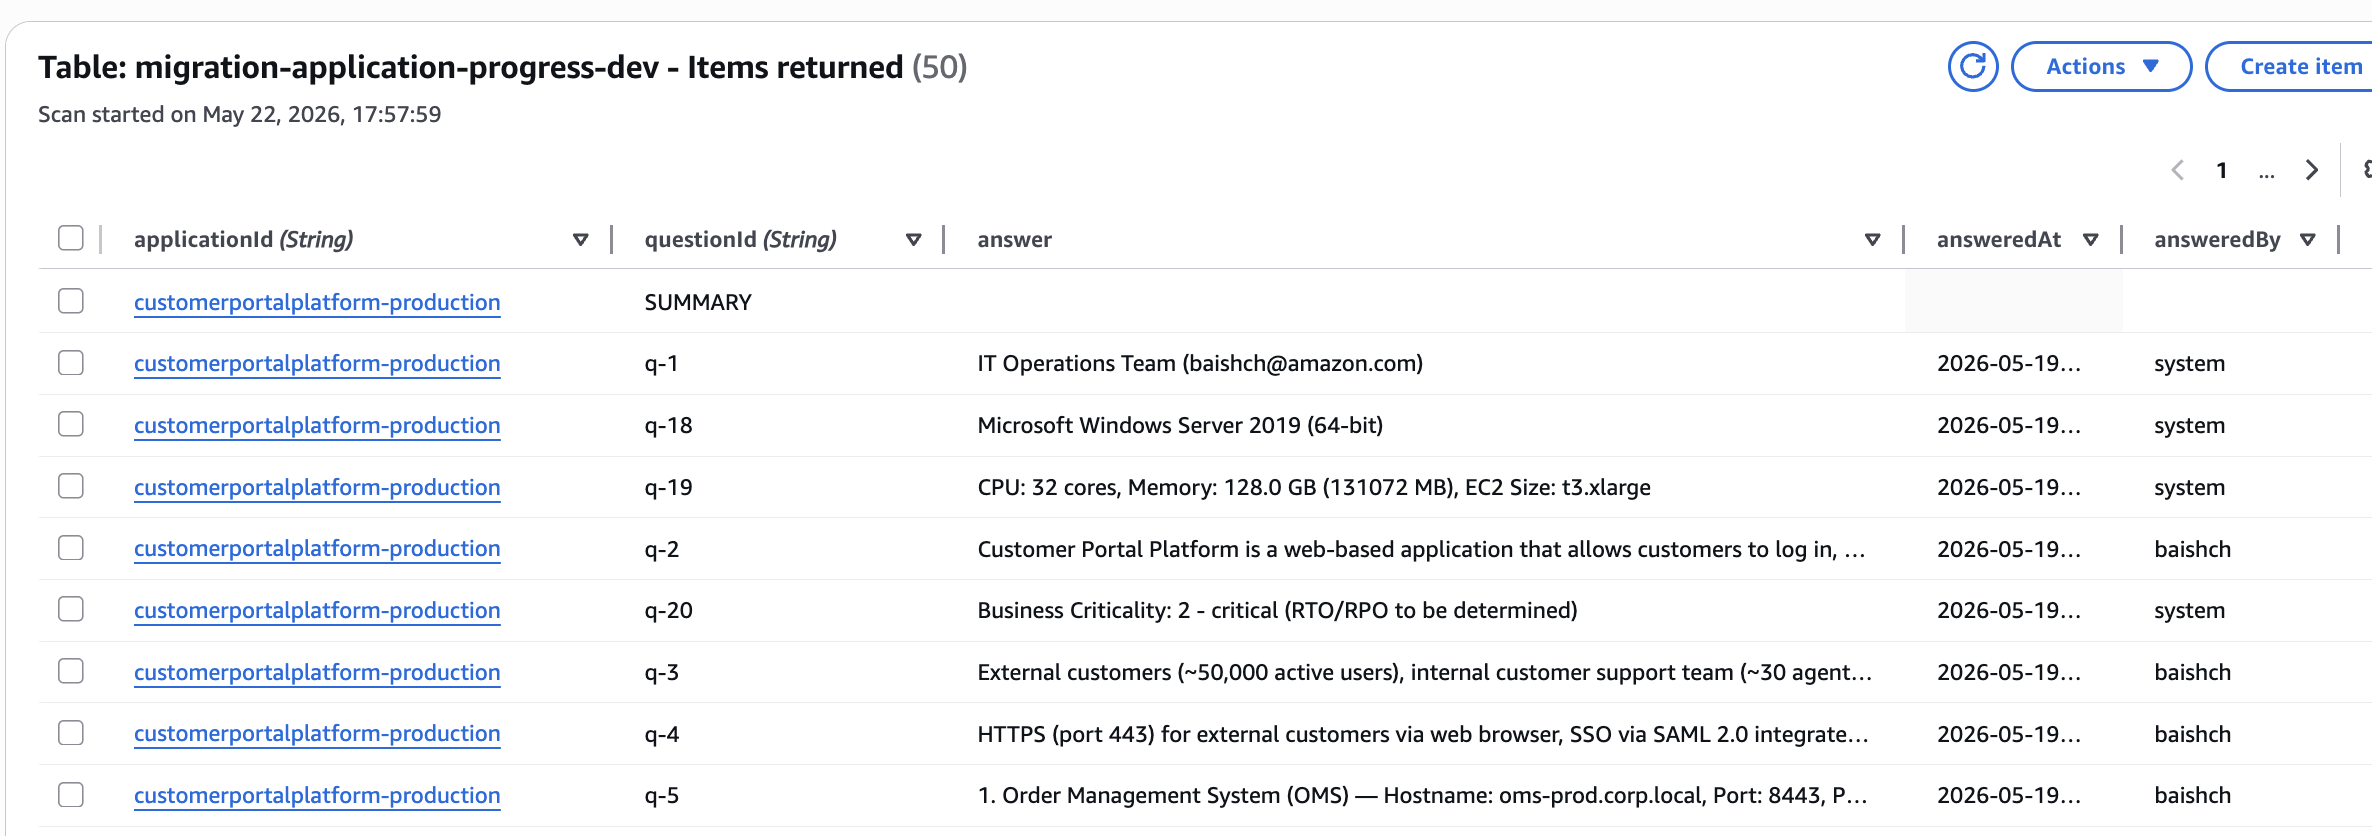Open customerportalplatform-production link in q-3 row
Screen dimensions: 2372x836
click(x=317, y=672)
